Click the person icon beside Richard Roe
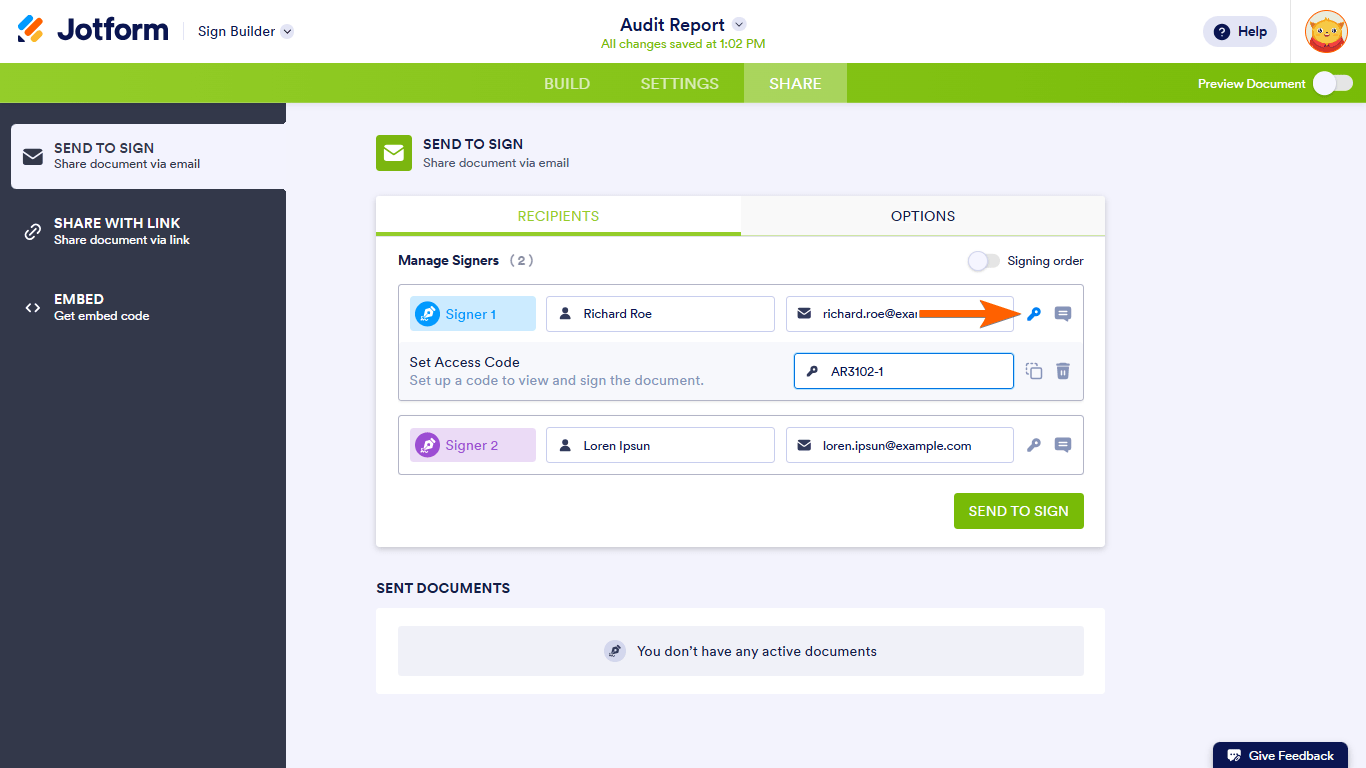This screenshot has height=768, width=1366. pos(565,314)
